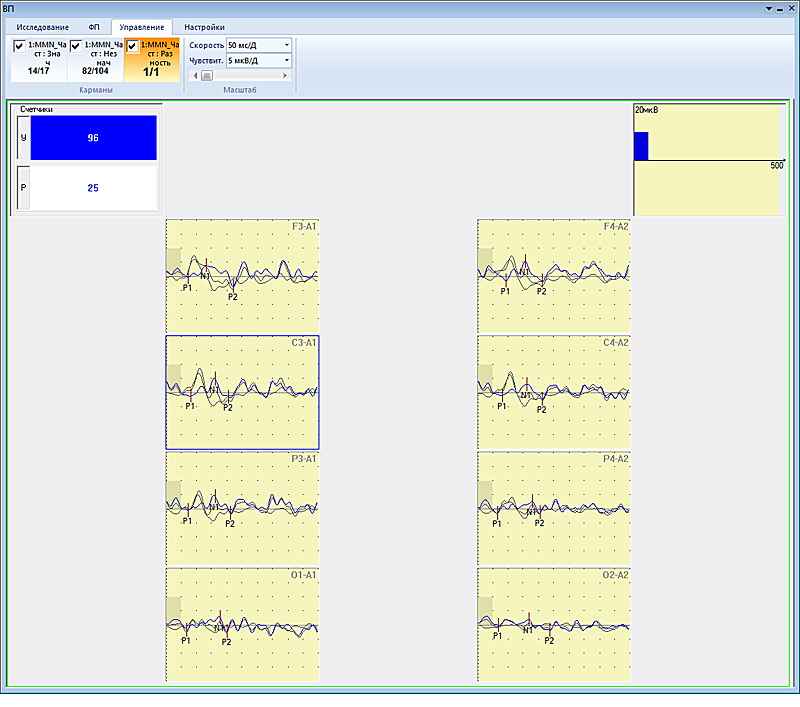Image resolution: width=800 pixels, height=707 pixels.
Task: Switch to the Исследование tab
Action: 42,27
